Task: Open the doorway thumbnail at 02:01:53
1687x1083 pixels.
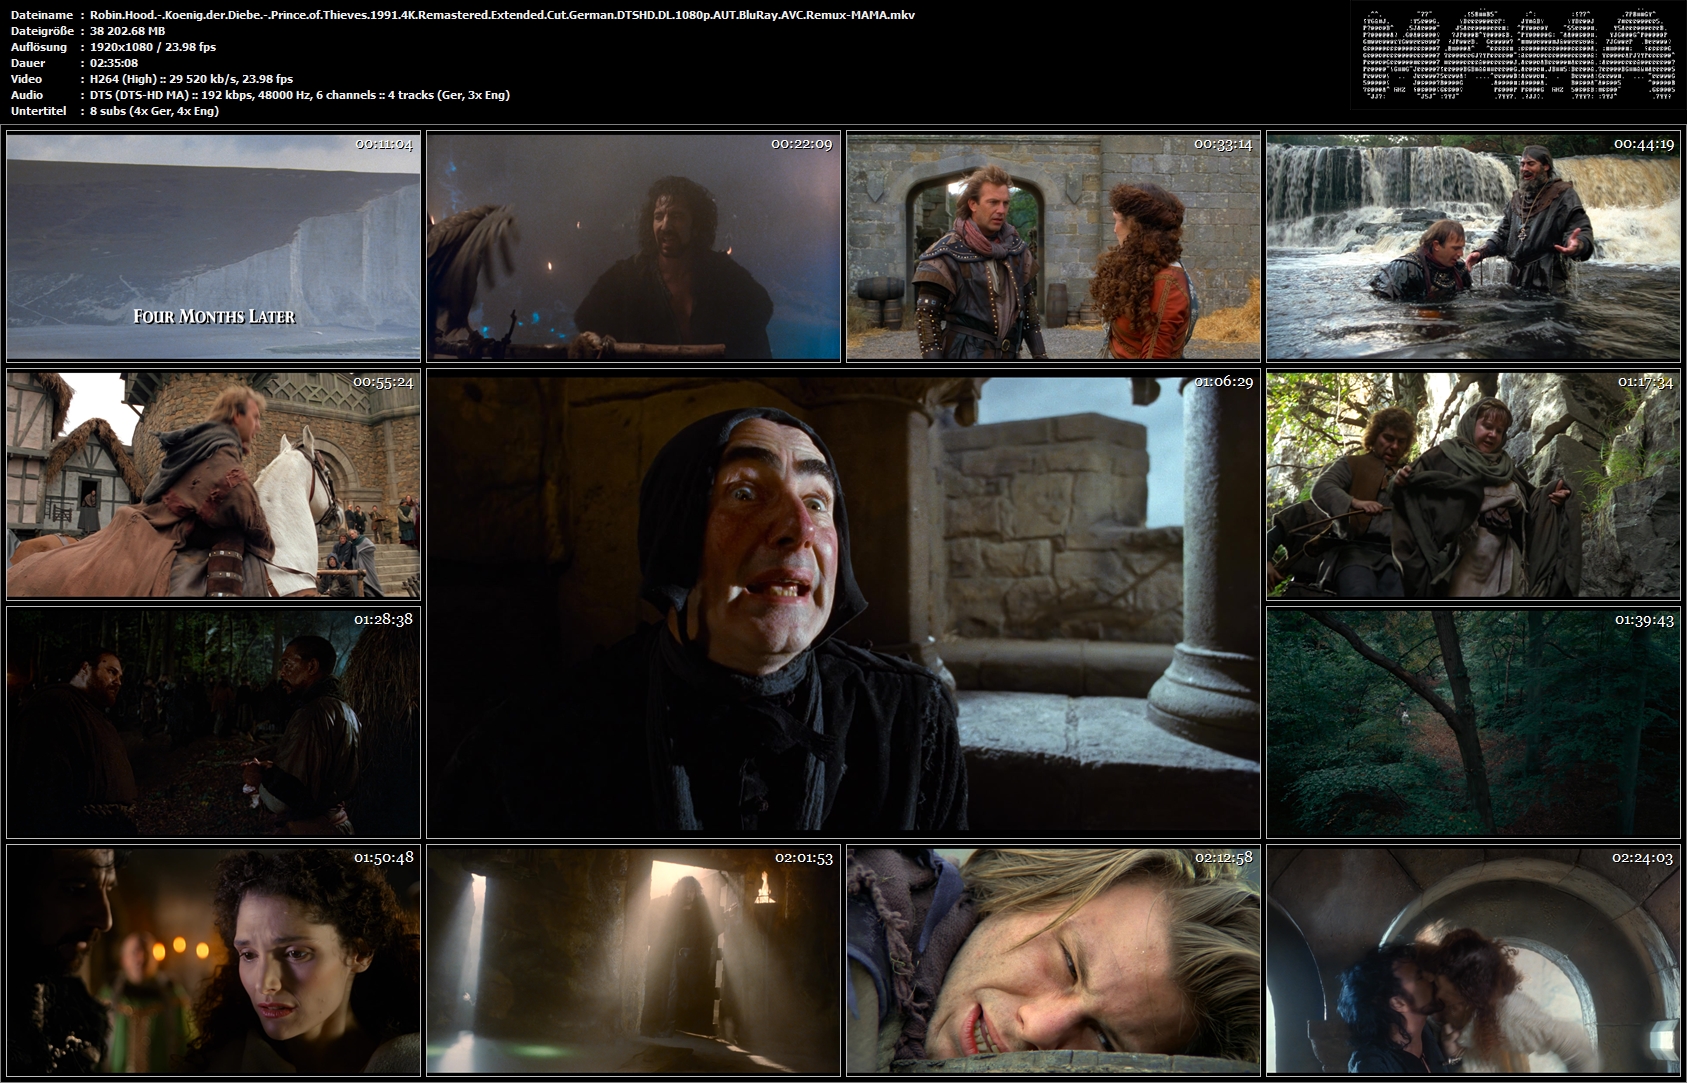Action: point(633,960)
